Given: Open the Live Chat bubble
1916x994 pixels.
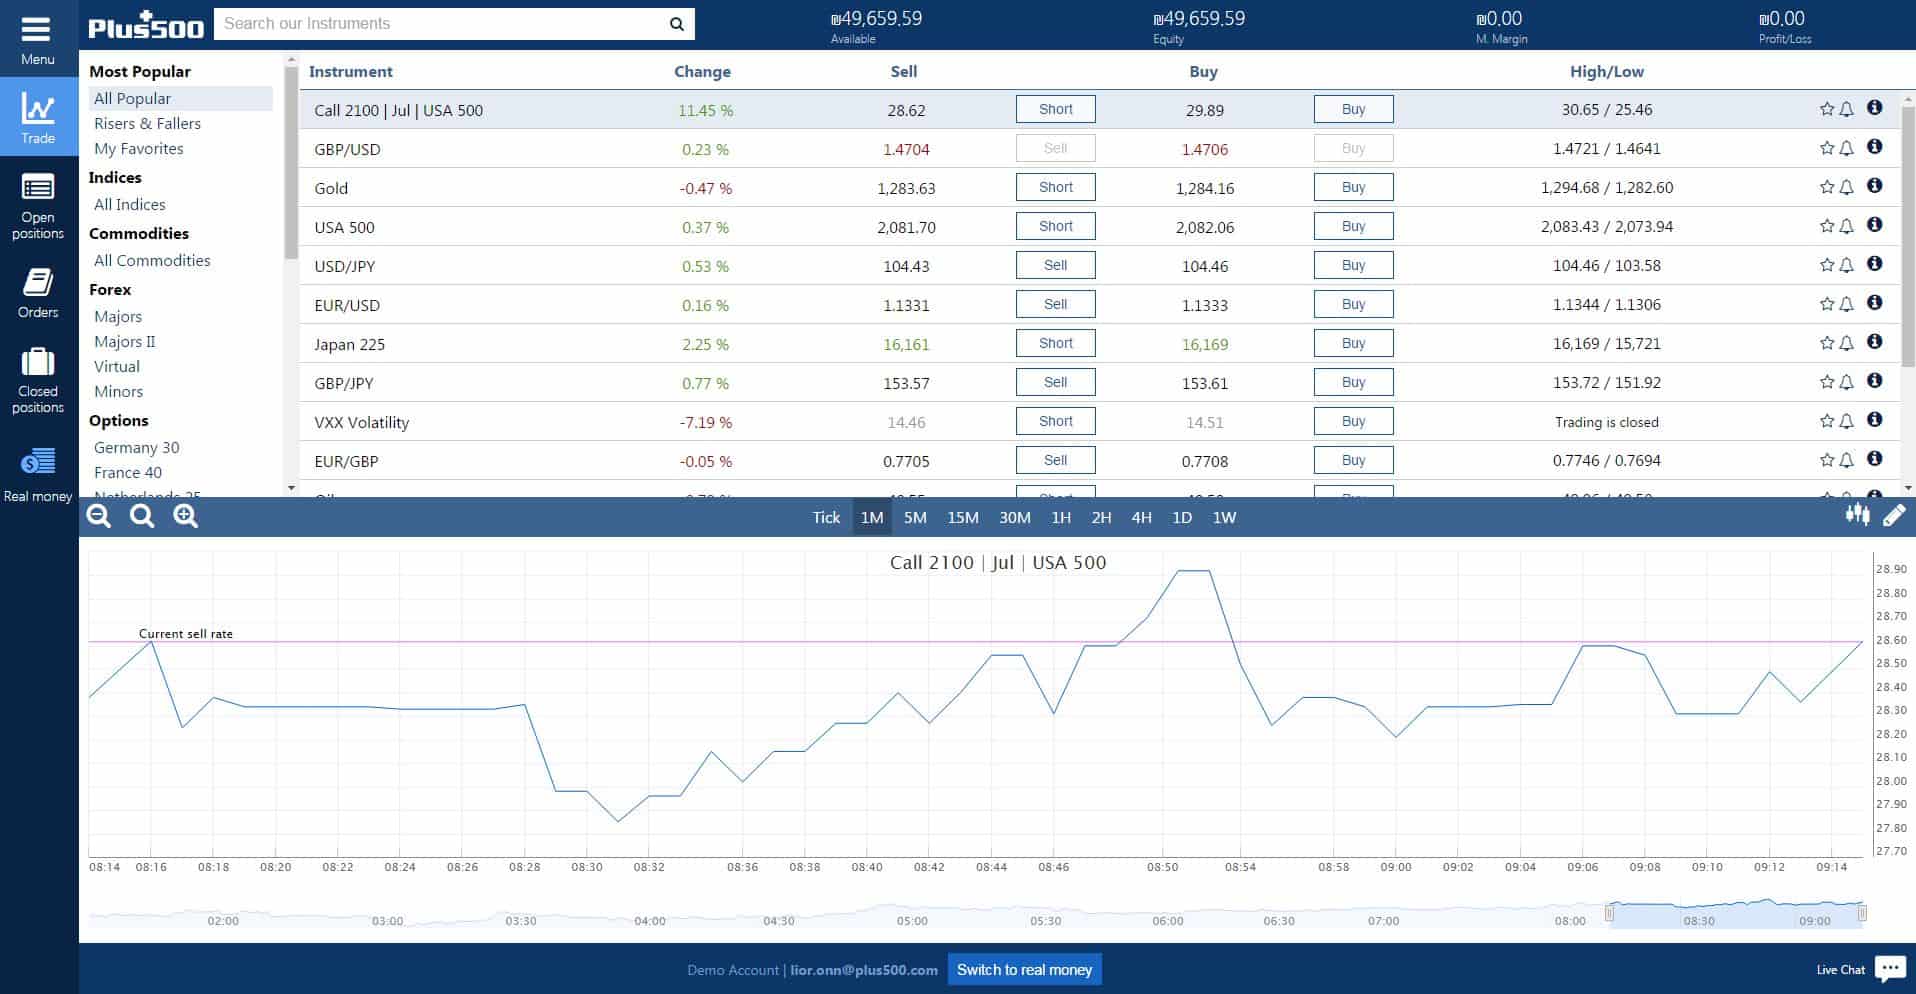Looking at the screenshot, I should coord(1890,968).
